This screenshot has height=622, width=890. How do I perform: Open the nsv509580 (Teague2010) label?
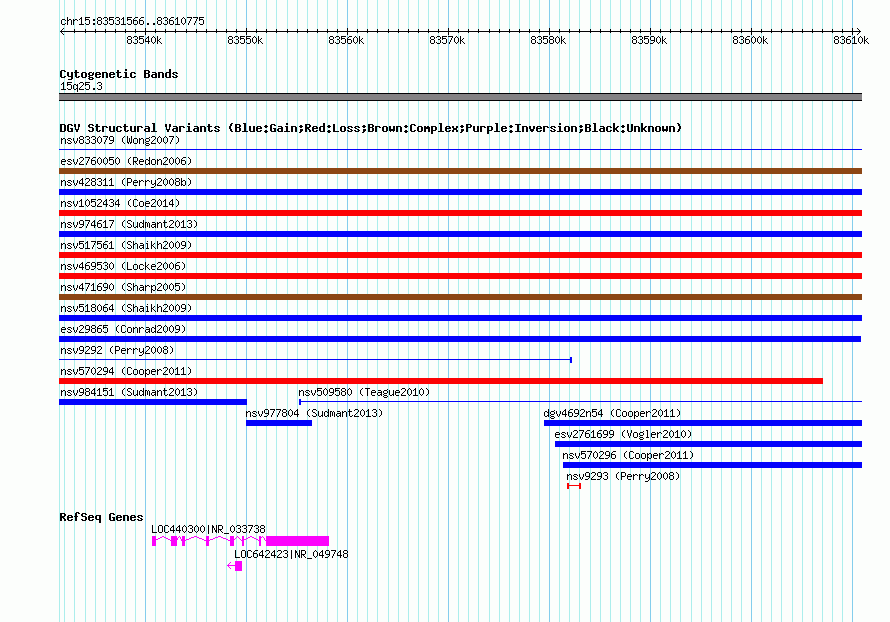[x=364, y=392]
